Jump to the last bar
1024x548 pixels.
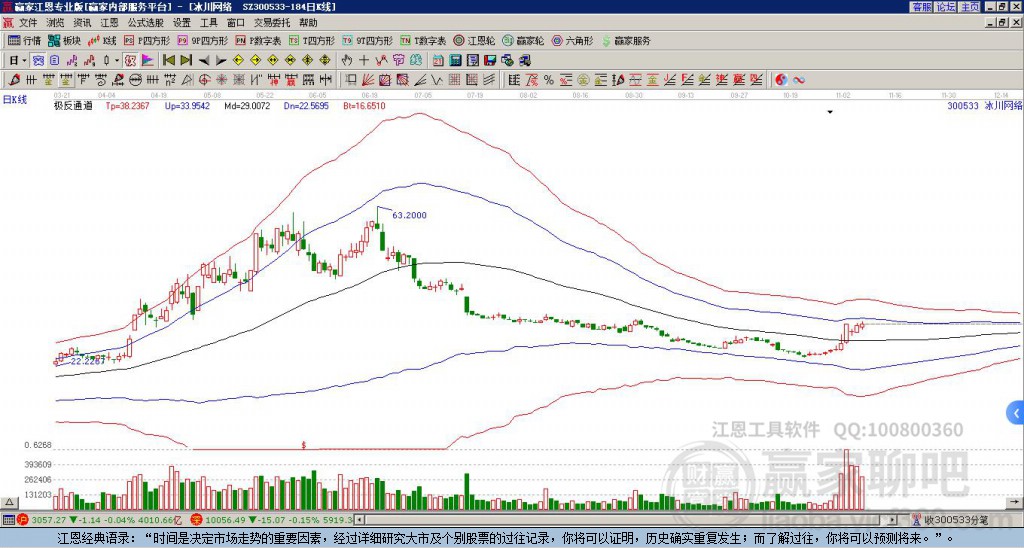[186, 60]
